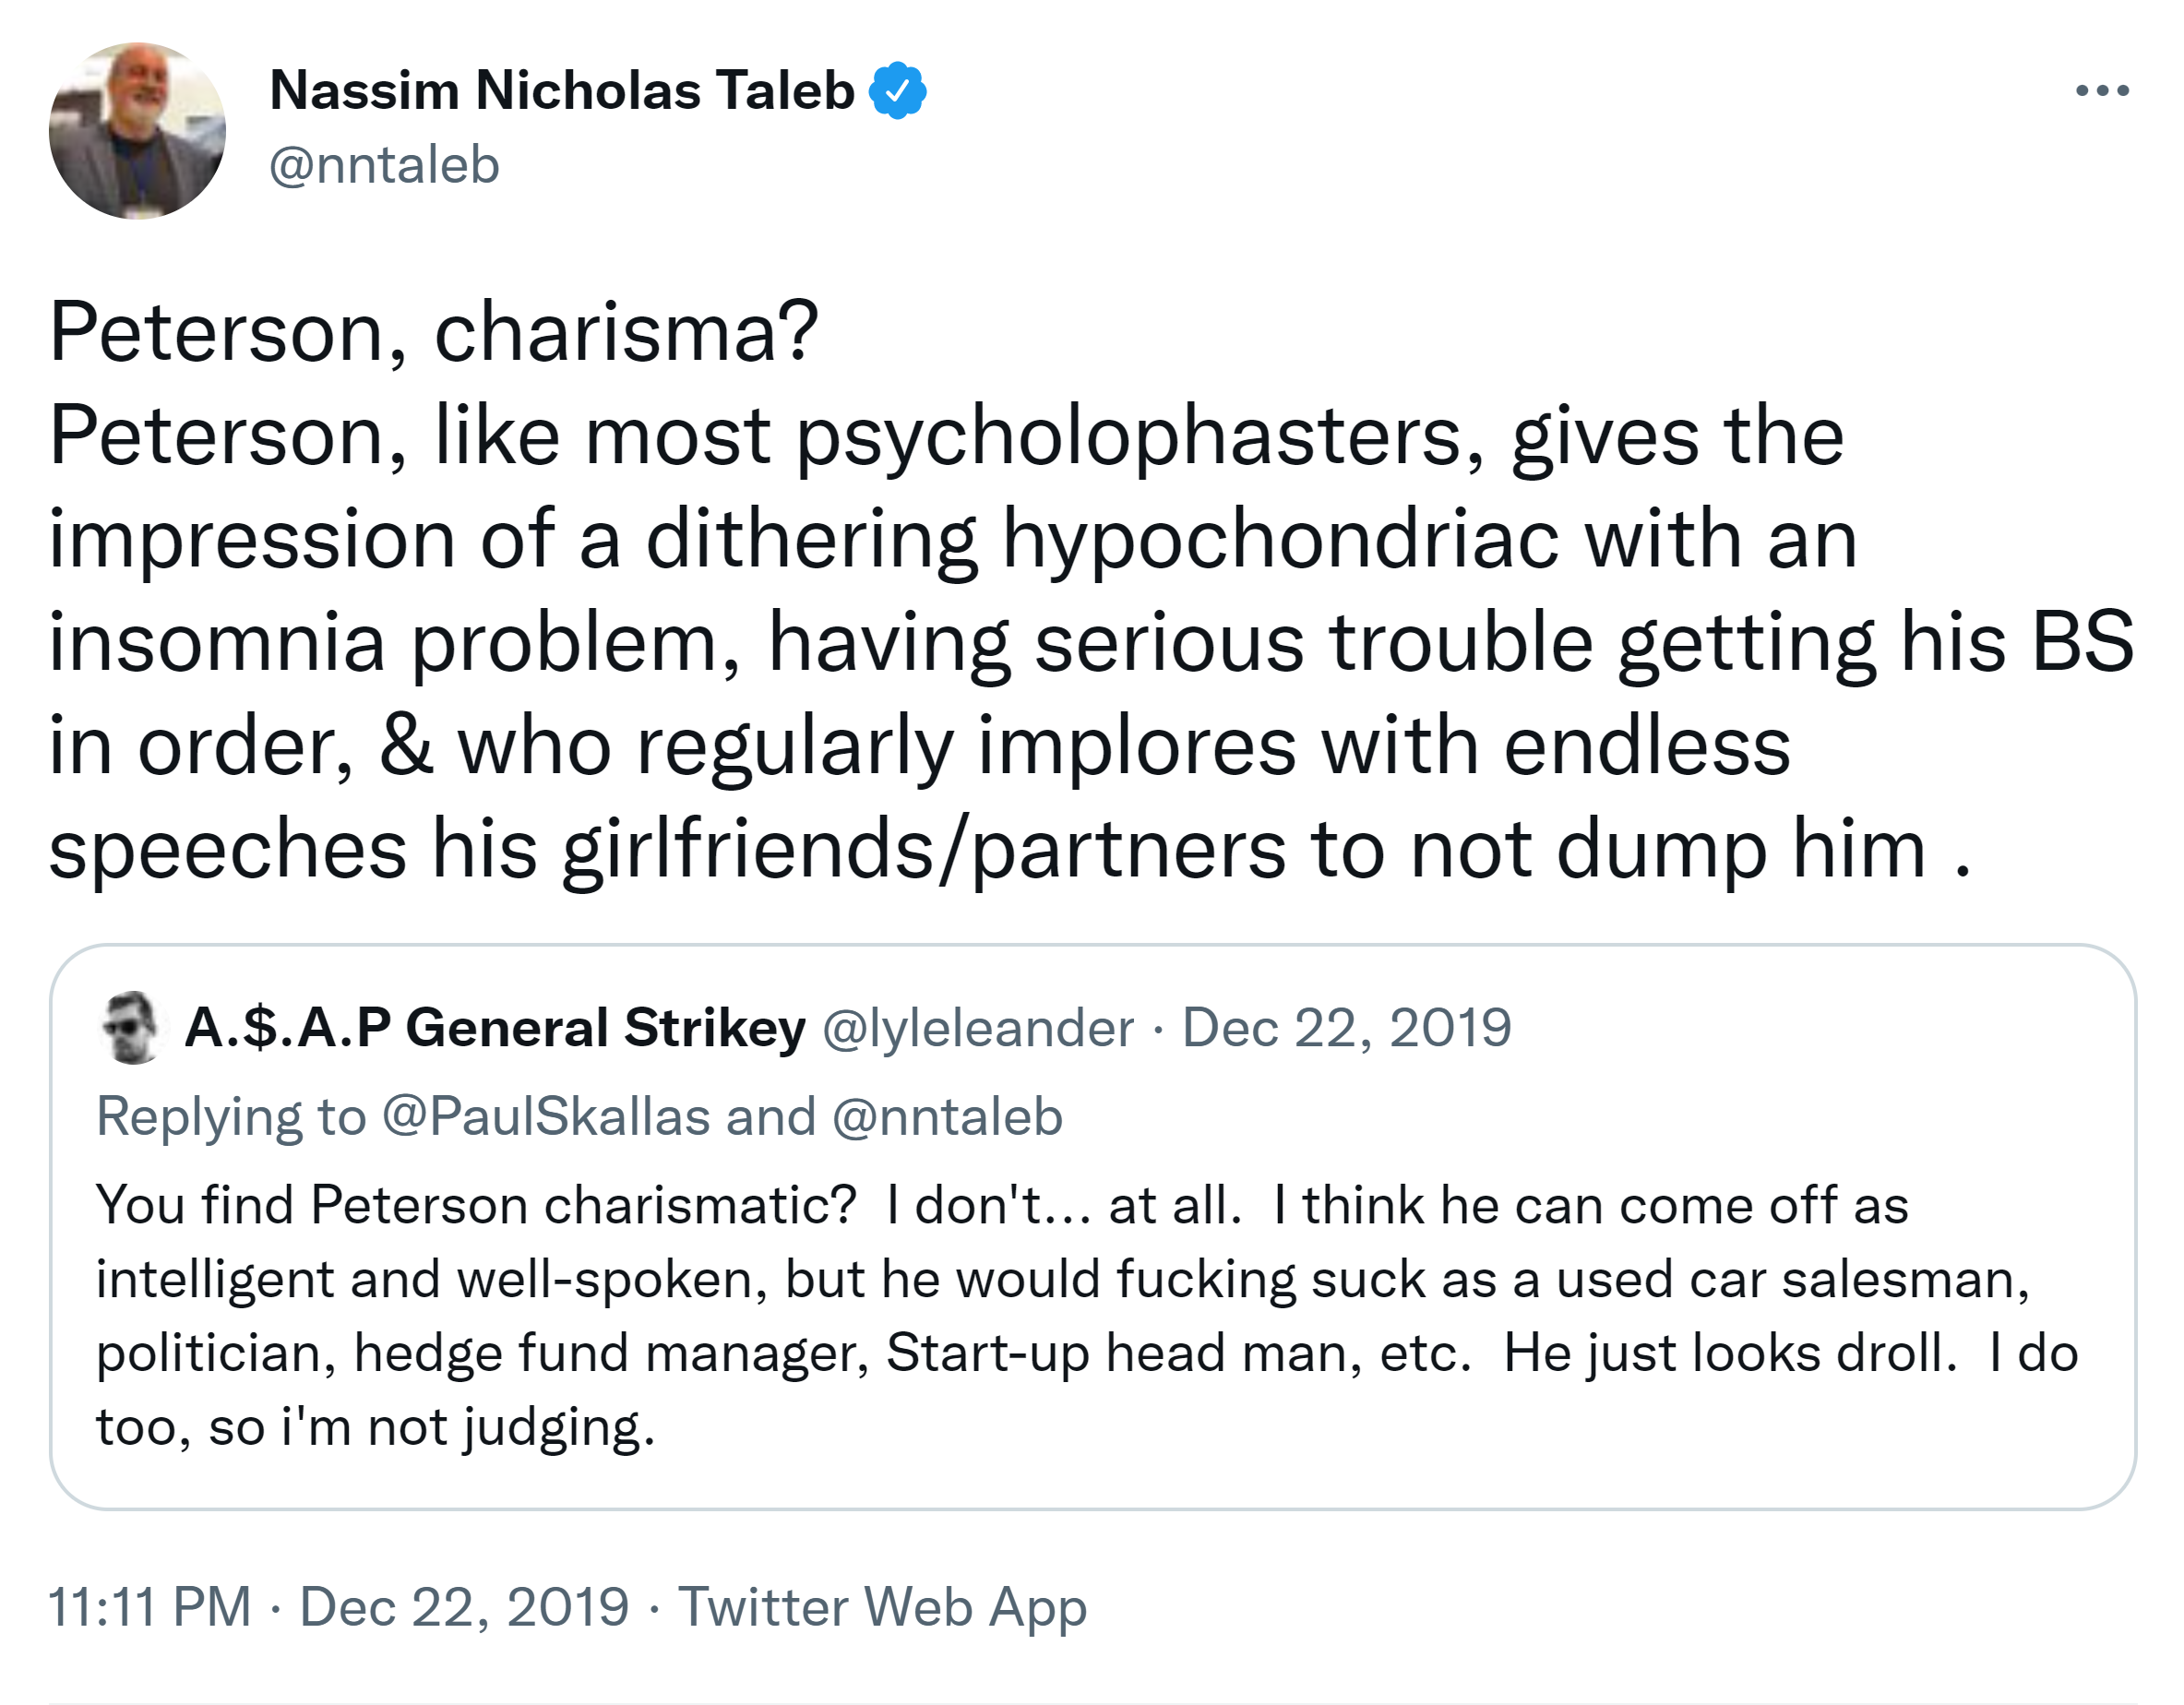Screen dimensions: 2184x1705
Task: Click the @lyleleander handle
Action: click(977, 1028)
